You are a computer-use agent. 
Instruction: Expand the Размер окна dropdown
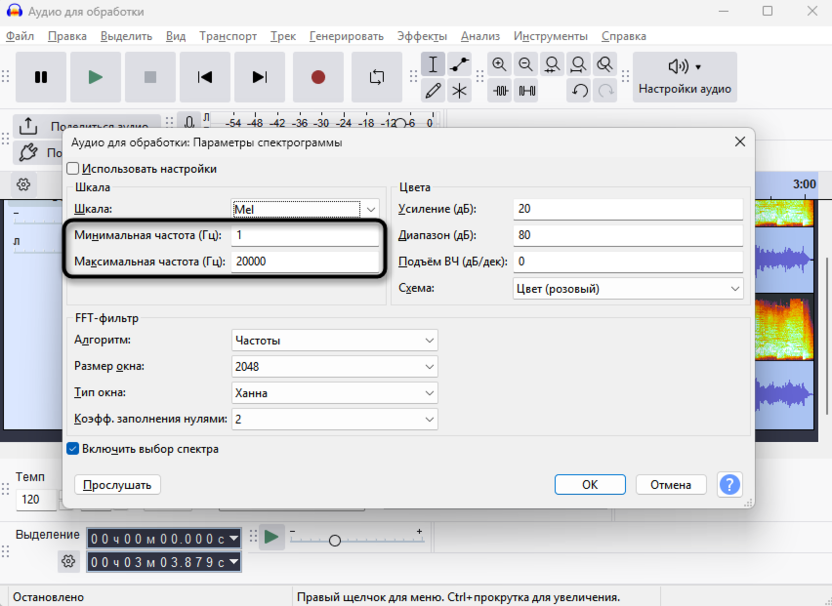click(x=334, y=366)
